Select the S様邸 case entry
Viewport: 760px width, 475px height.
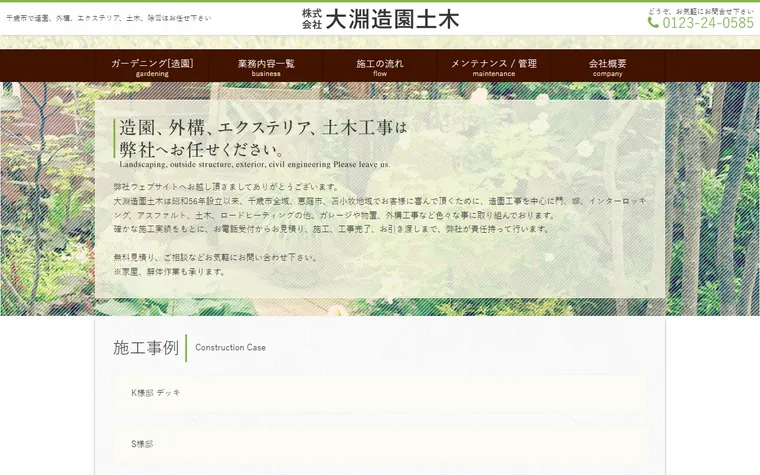[380, 444]
